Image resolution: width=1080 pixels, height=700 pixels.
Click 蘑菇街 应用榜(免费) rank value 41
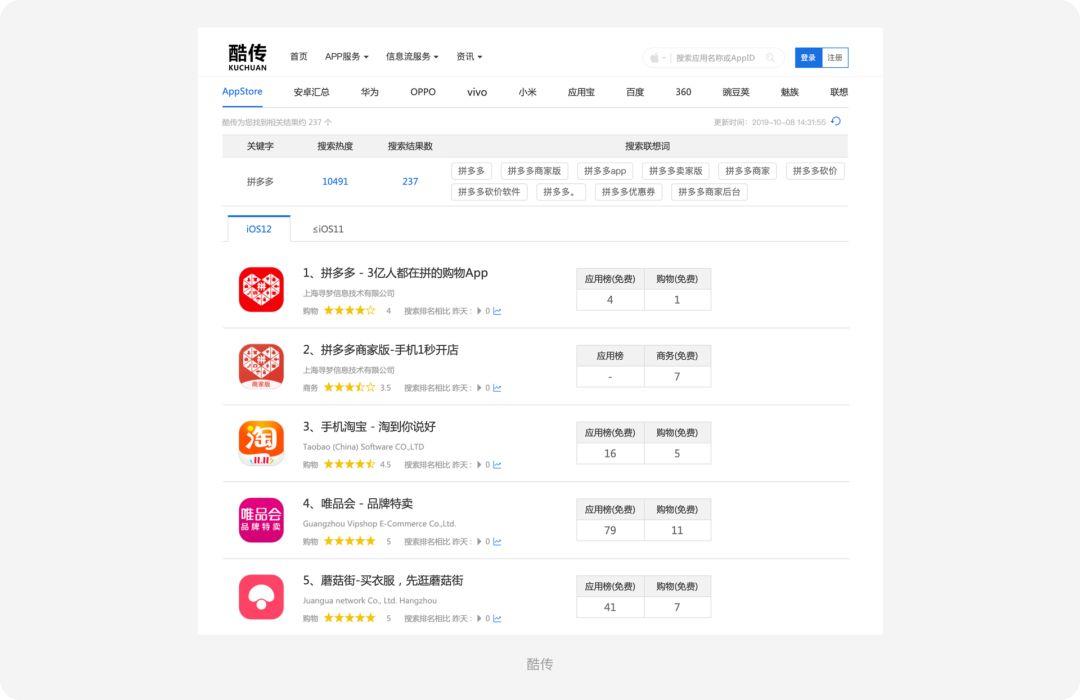tap(610, 607)
